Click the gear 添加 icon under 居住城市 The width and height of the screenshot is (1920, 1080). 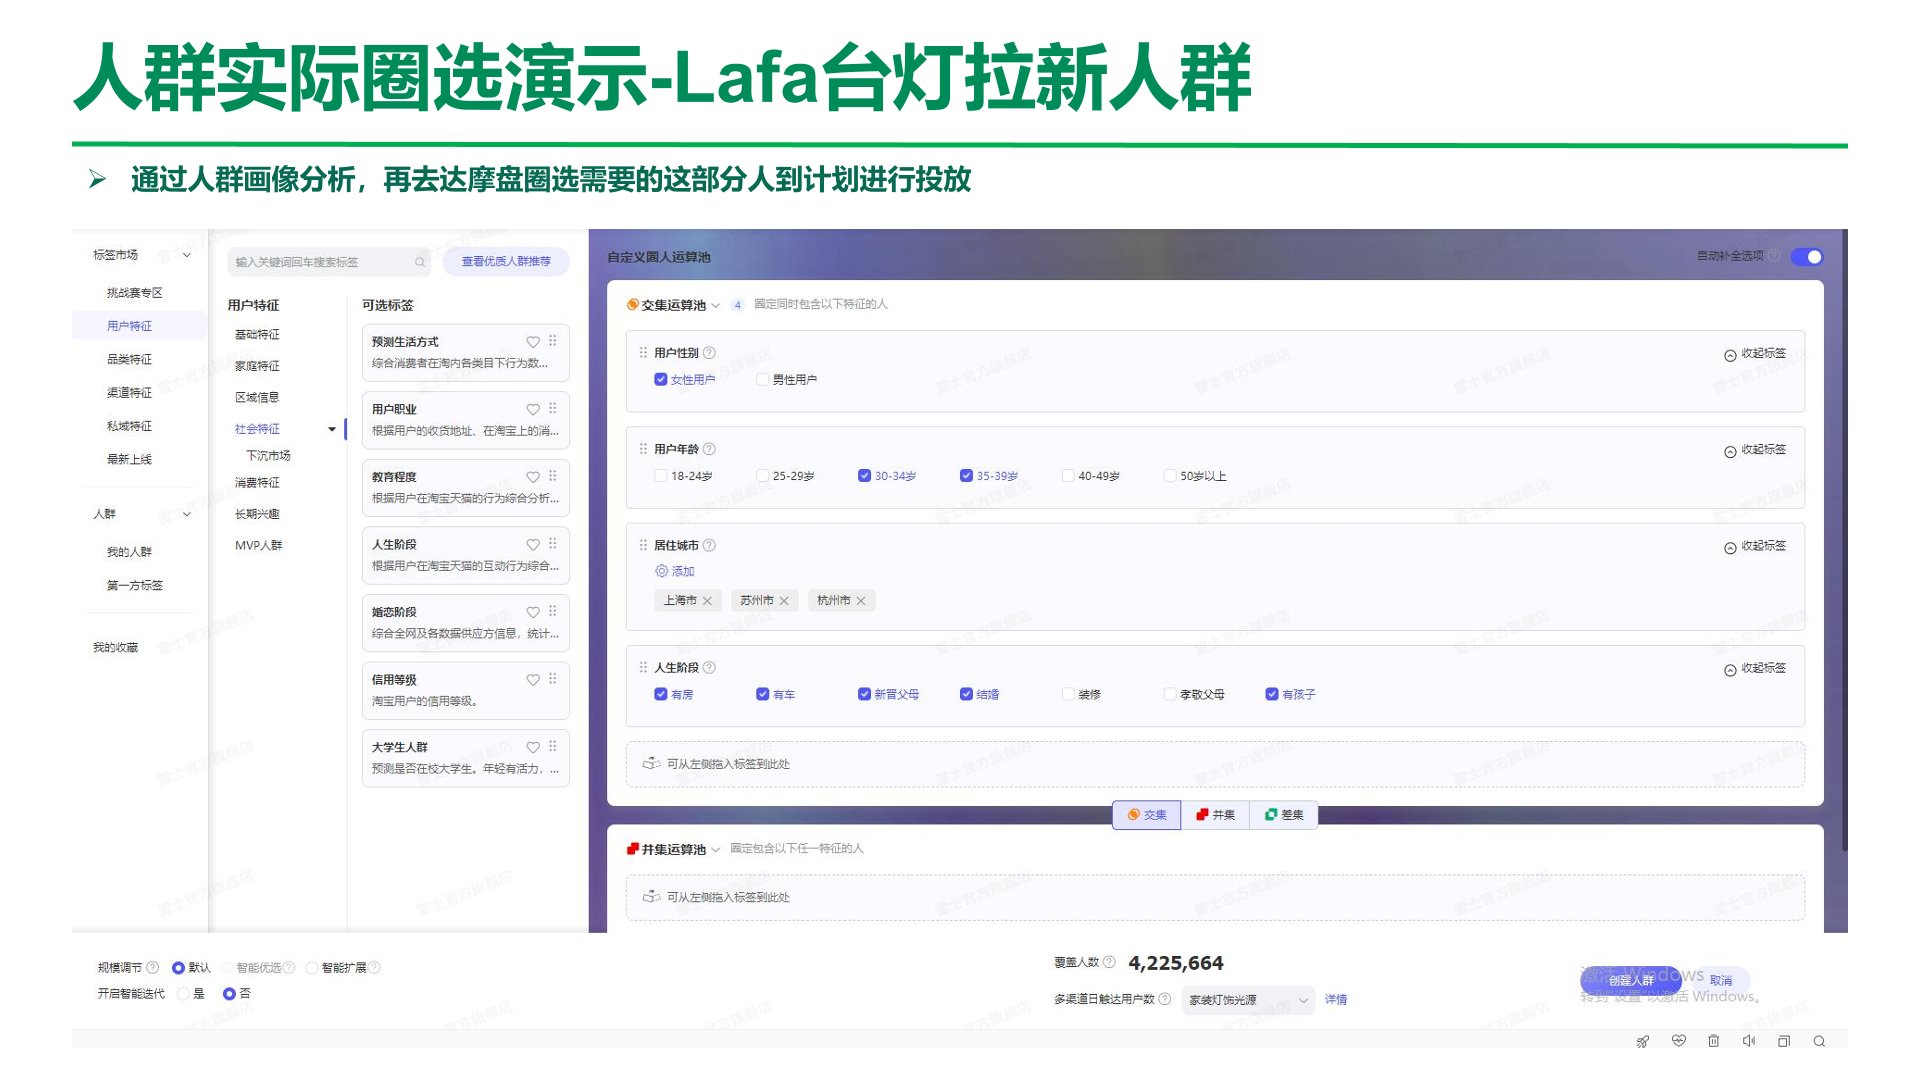pyautogui.click(x=661, y=571)
